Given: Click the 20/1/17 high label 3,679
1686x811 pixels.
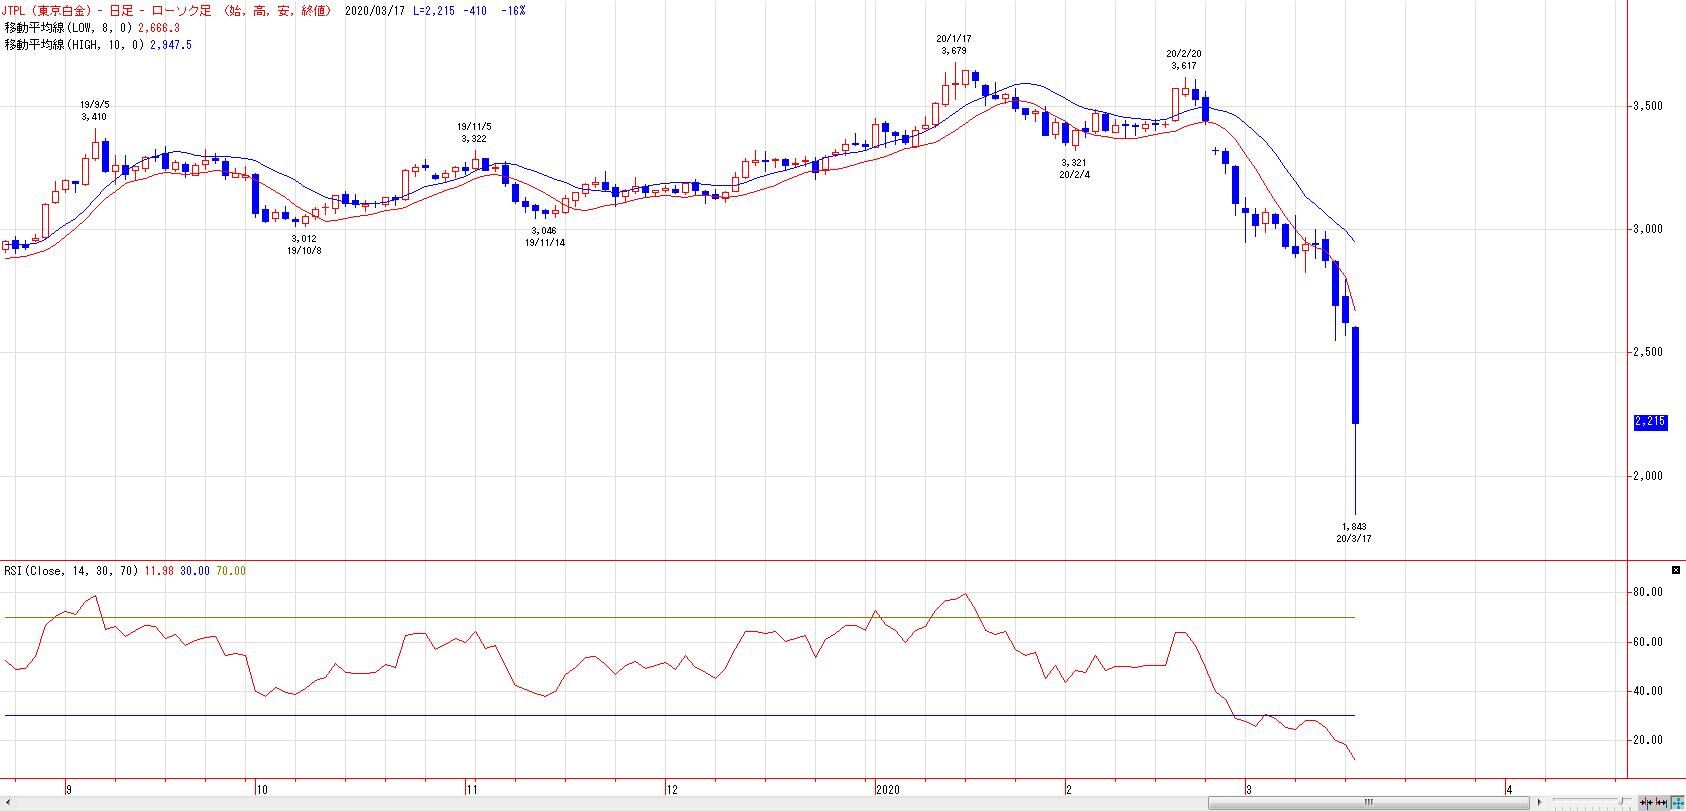Looking at the screenshot, I should 955,50.
